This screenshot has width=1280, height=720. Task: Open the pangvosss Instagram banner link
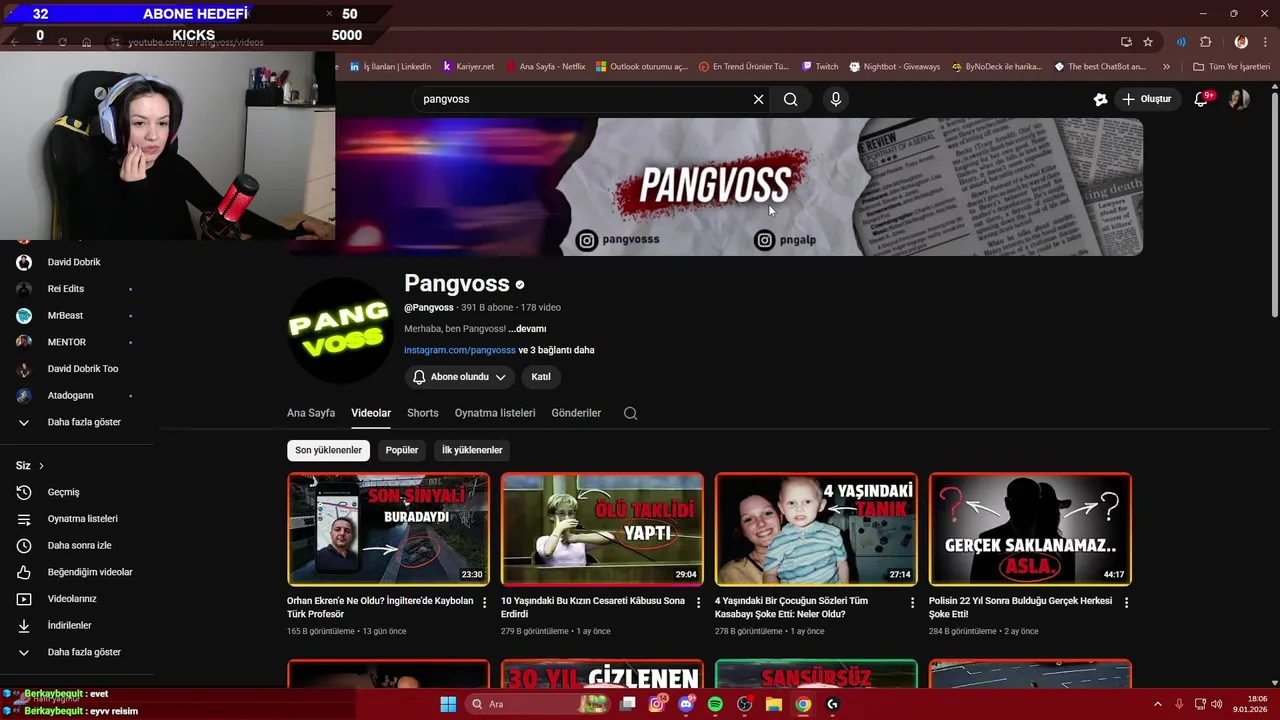pos(618,240)
